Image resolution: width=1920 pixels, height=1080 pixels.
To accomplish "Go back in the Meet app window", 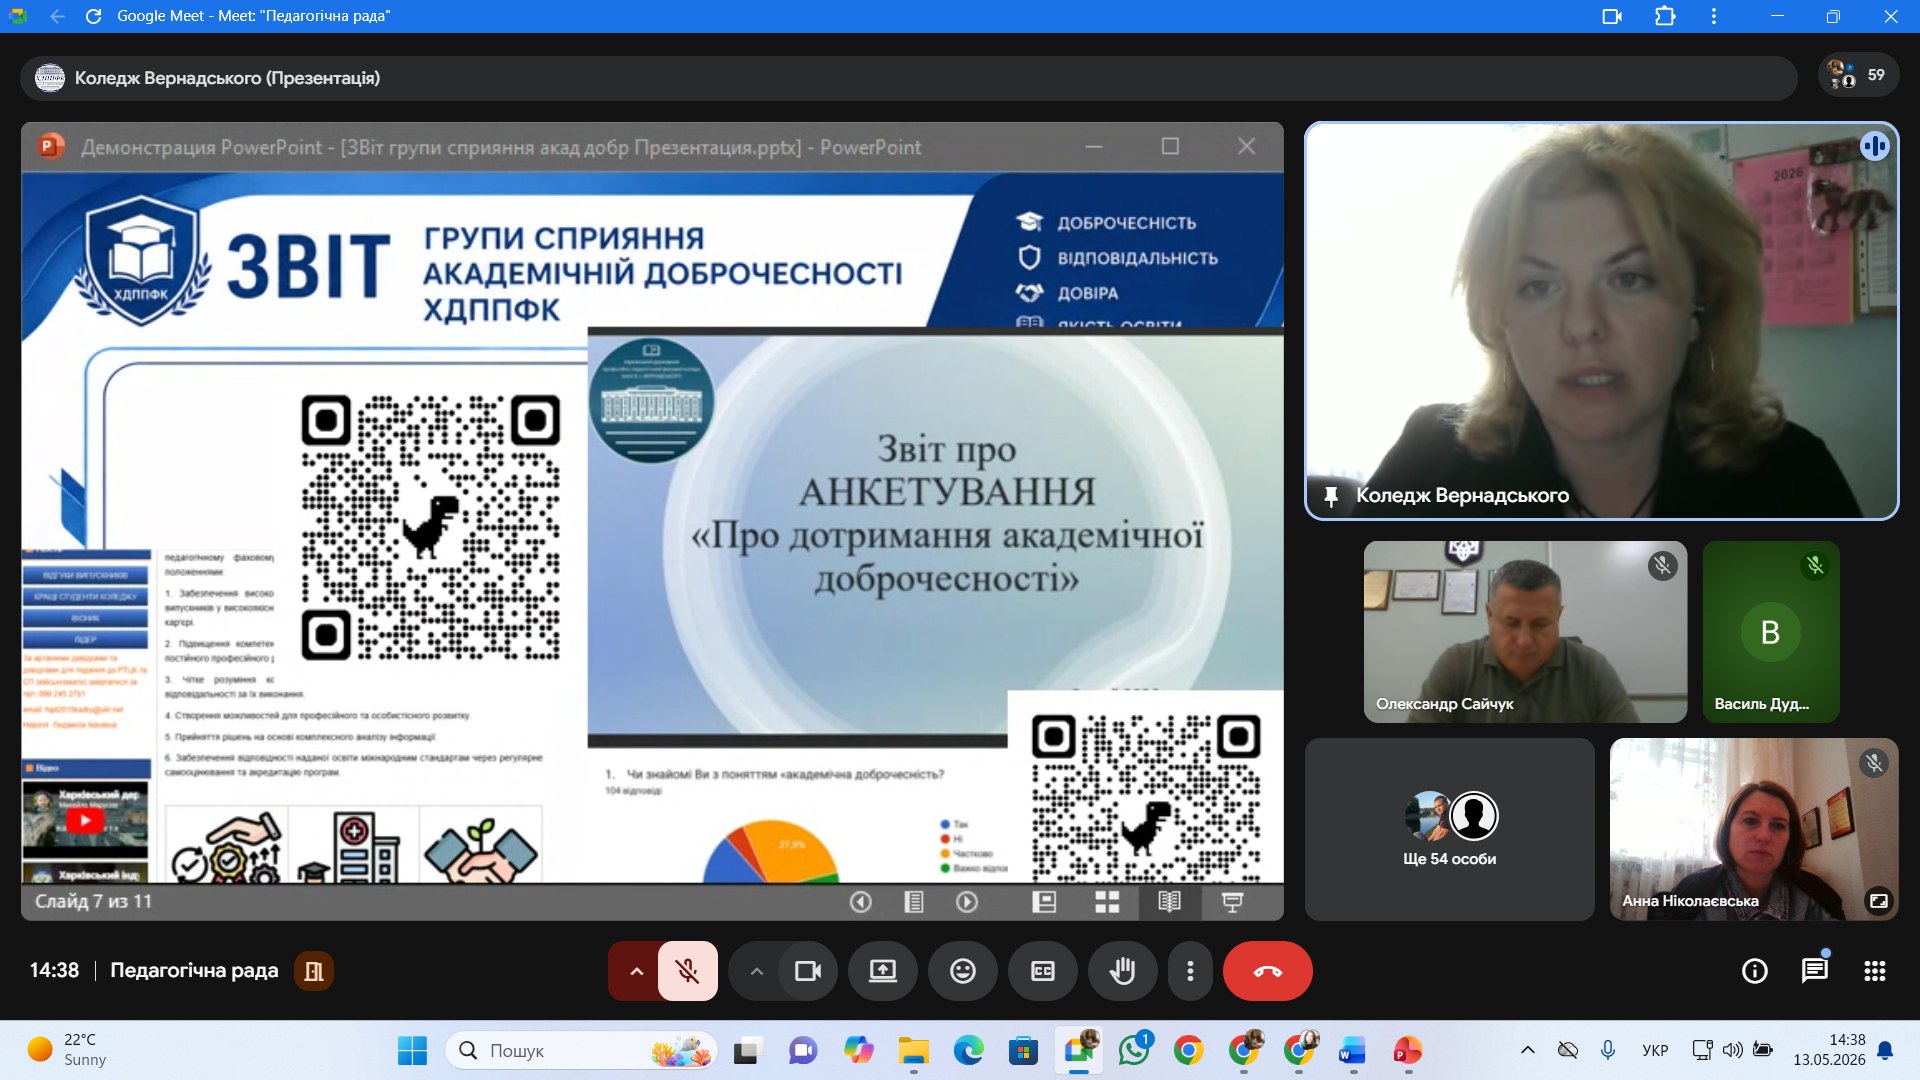I will click(57, 16).
